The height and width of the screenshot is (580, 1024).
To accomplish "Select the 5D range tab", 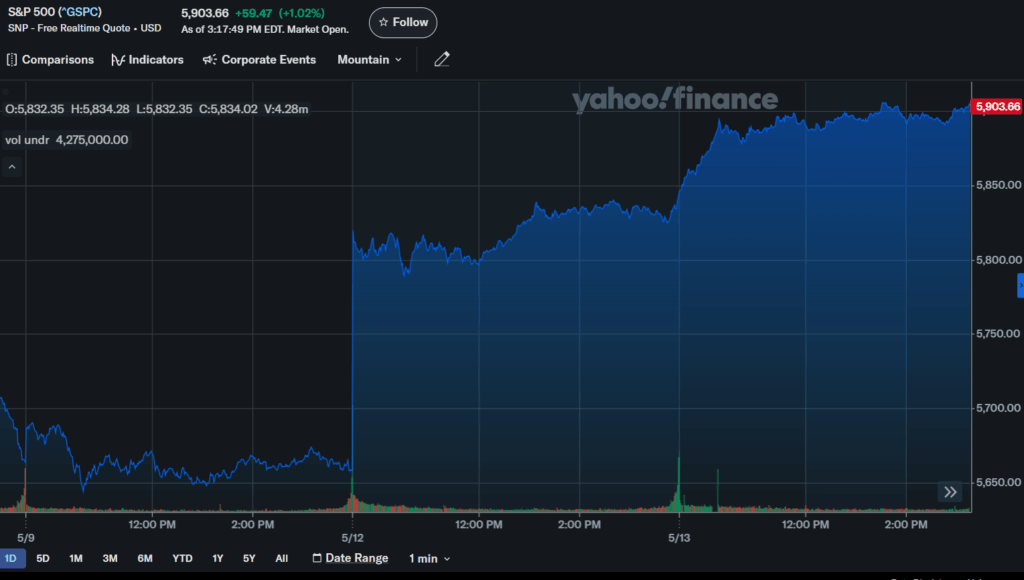I will (43, 558).
